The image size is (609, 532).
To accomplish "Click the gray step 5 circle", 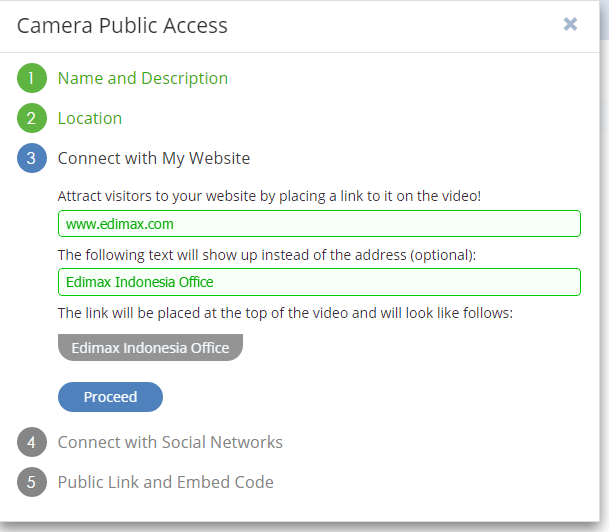I will 32,482.
